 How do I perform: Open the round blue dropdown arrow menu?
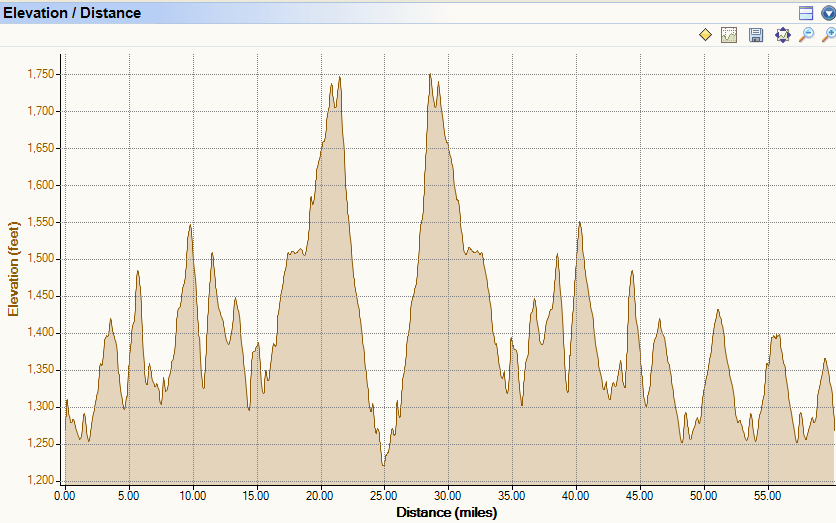(828, 13)
